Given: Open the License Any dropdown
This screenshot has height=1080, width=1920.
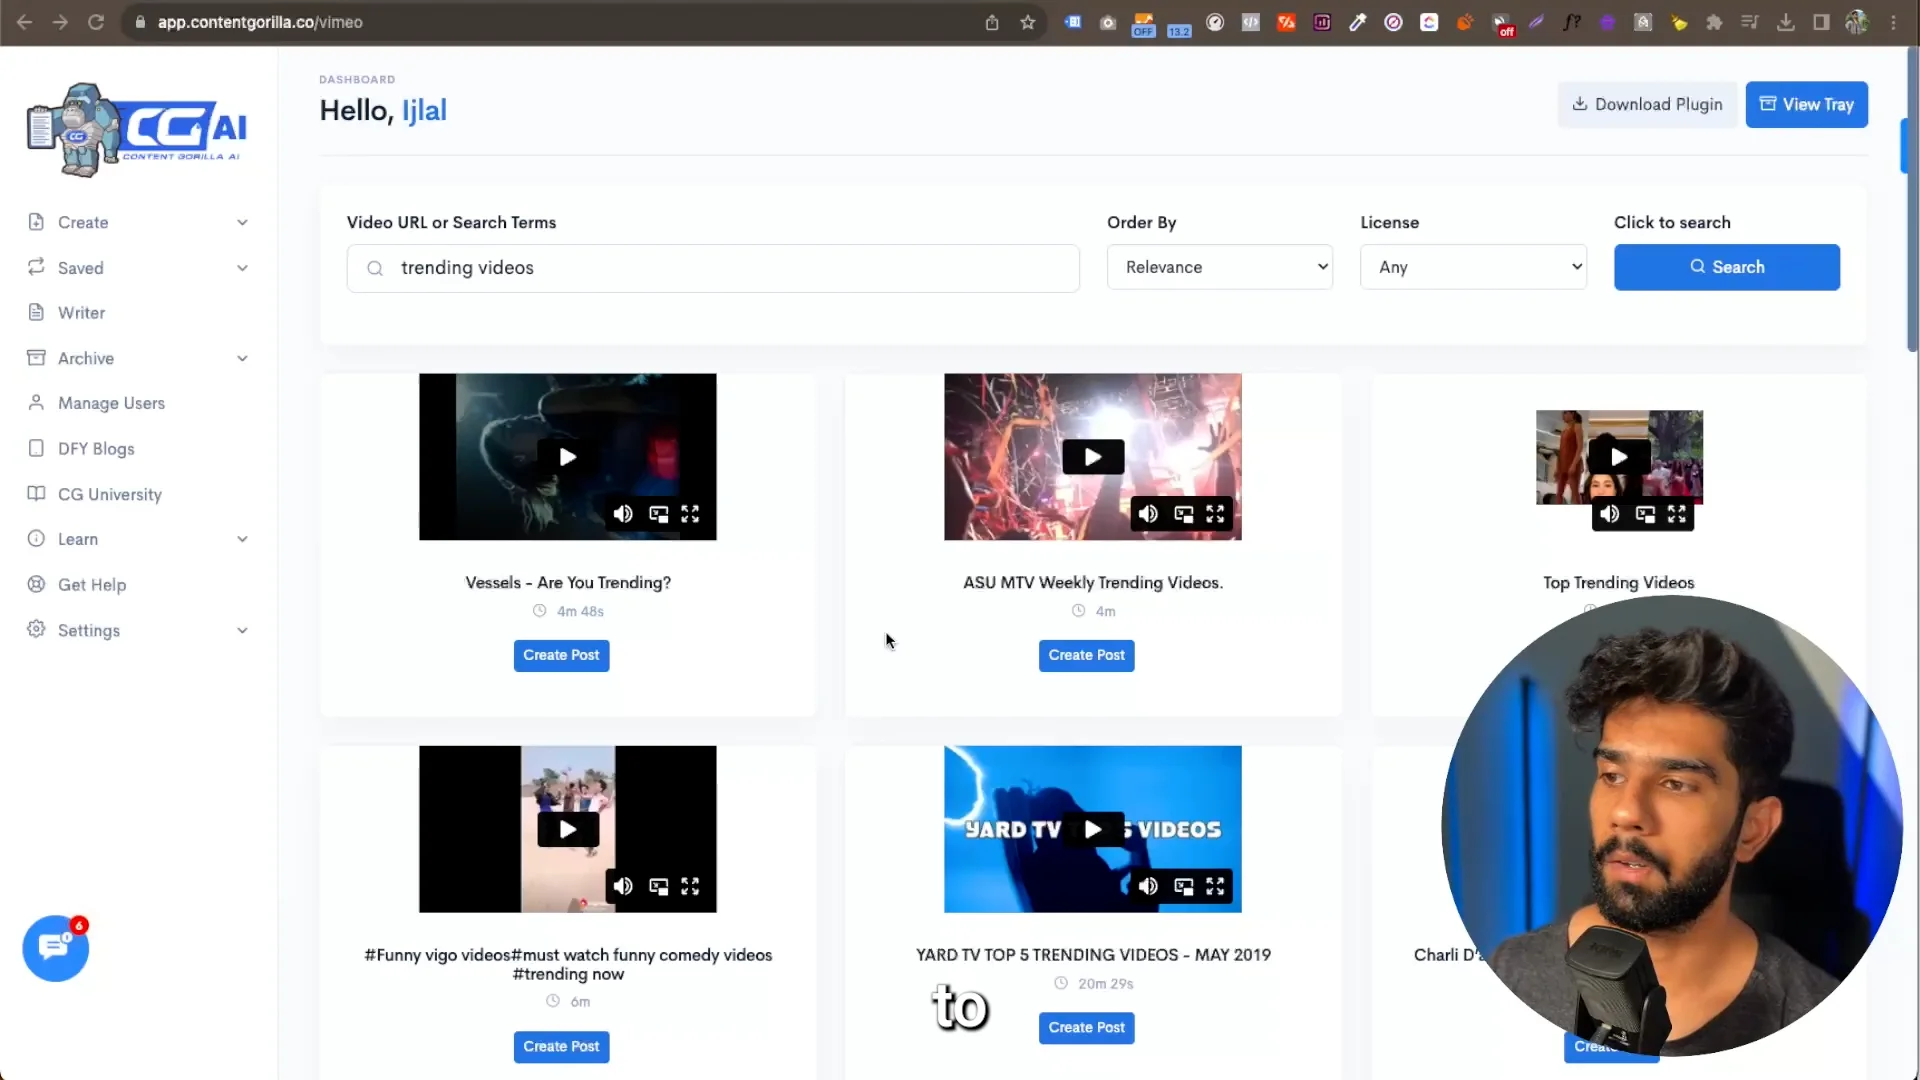Looking at the screenshot, I should [1473, 267].
